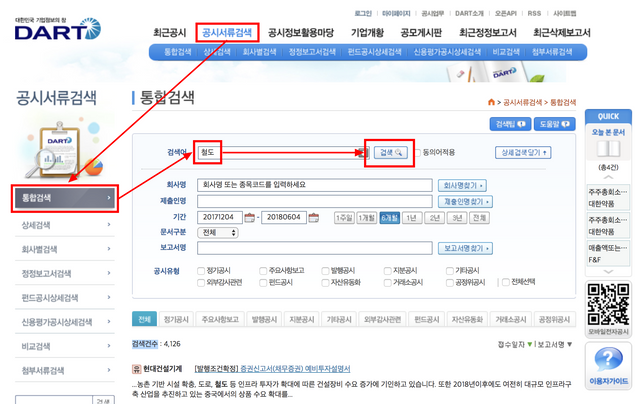
Task: Switch to the 정기공시 results tab
Action: [176, 320]
